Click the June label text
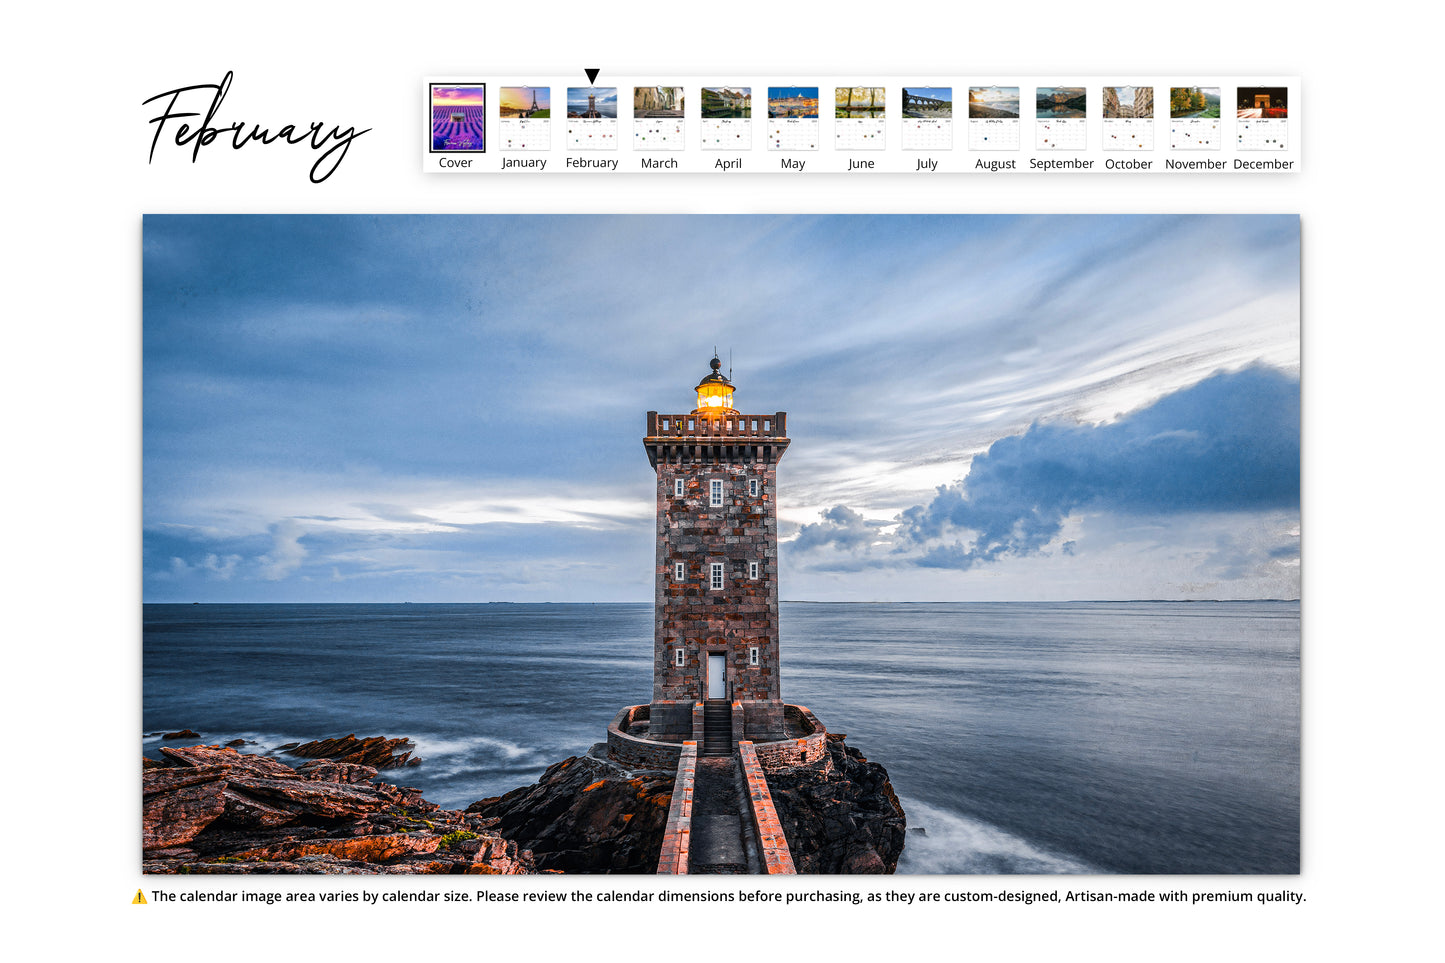 [x=861, y=164]
